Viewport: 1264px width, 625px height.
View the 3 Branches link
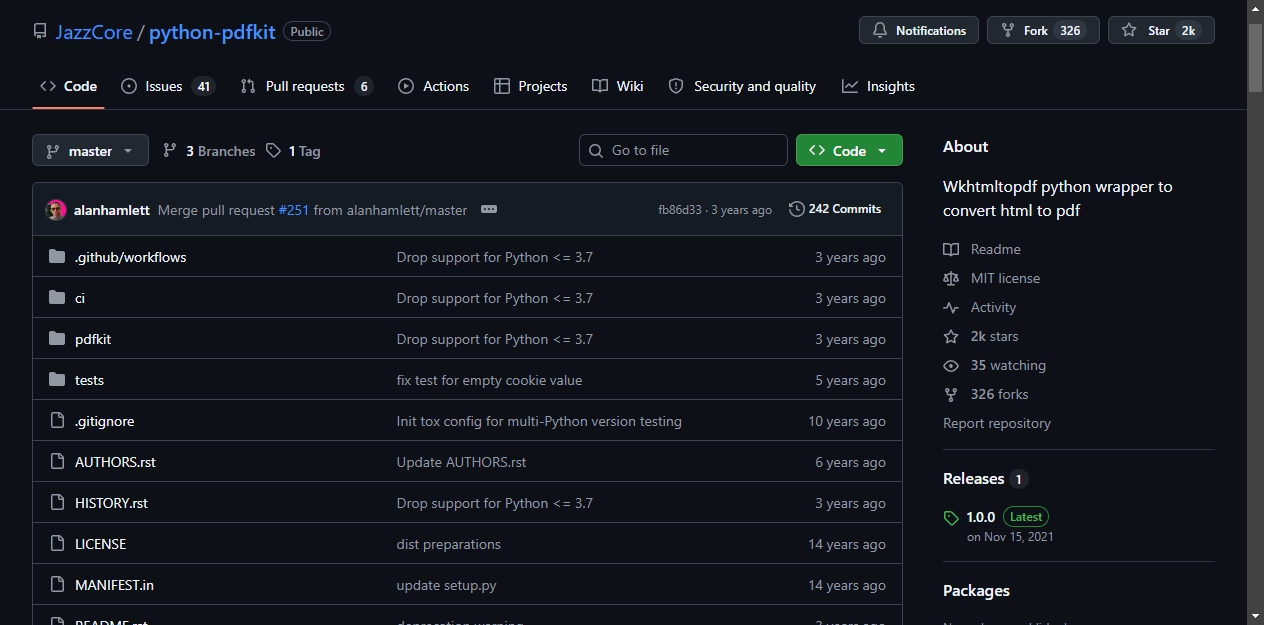click(209, 151)
